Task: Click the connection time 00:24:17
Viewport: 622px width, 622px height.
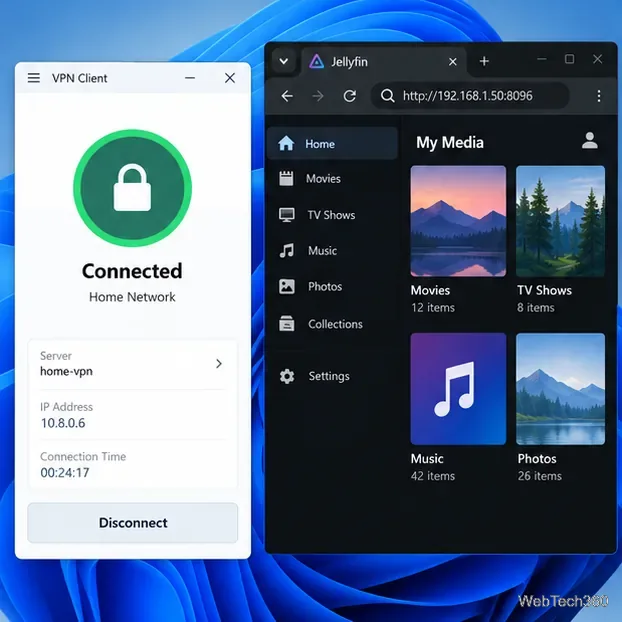Action: 65,472
